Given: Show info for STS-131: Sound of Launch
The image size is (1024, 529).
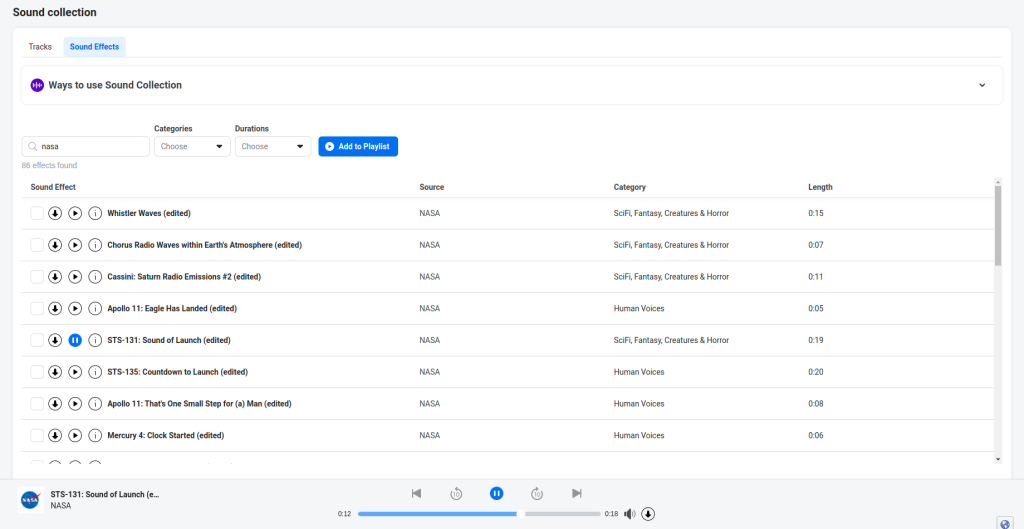Looking at the screenshot, I should click(95, 340).
